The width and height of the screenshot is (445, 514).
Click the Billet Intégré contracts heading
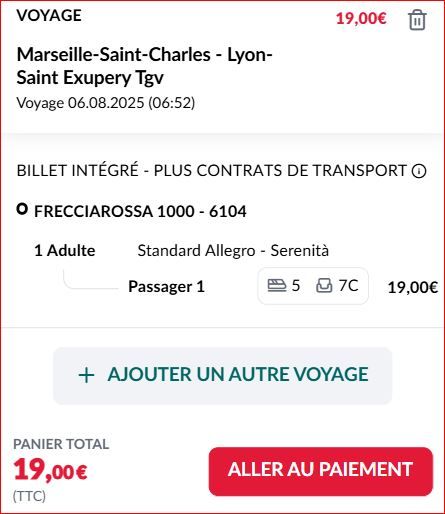click(212, 171)
